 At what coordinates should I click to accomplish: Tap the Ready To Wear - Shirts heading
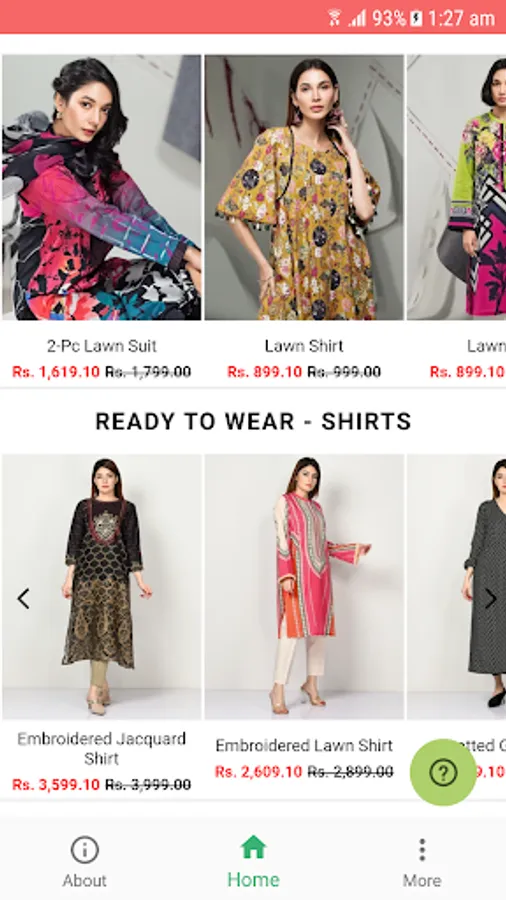tap(253, 422)
